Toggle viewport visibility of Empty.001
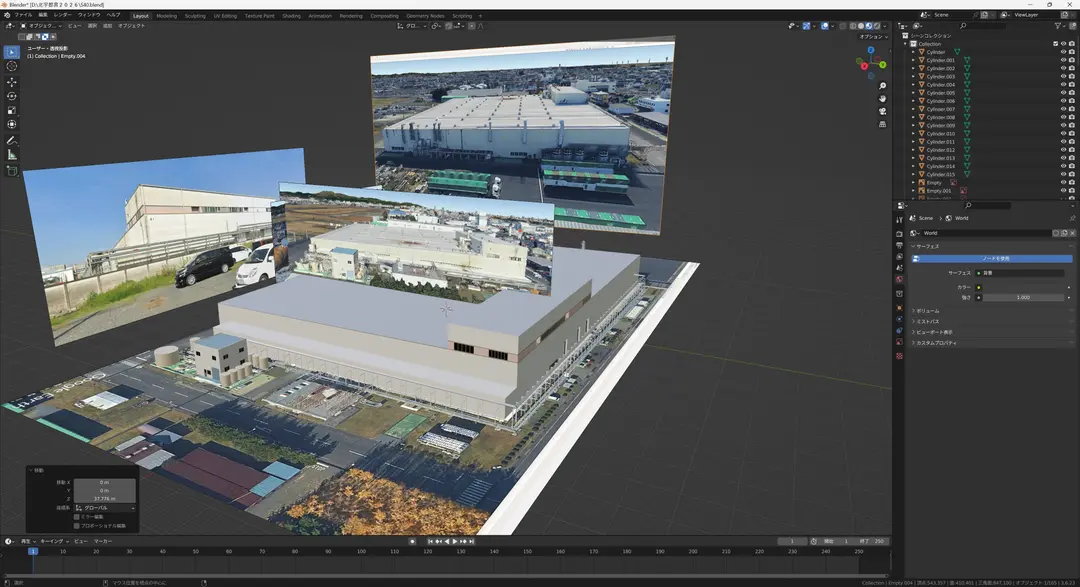Viewport: 1080px width, 587px height. coord(1063,191)
